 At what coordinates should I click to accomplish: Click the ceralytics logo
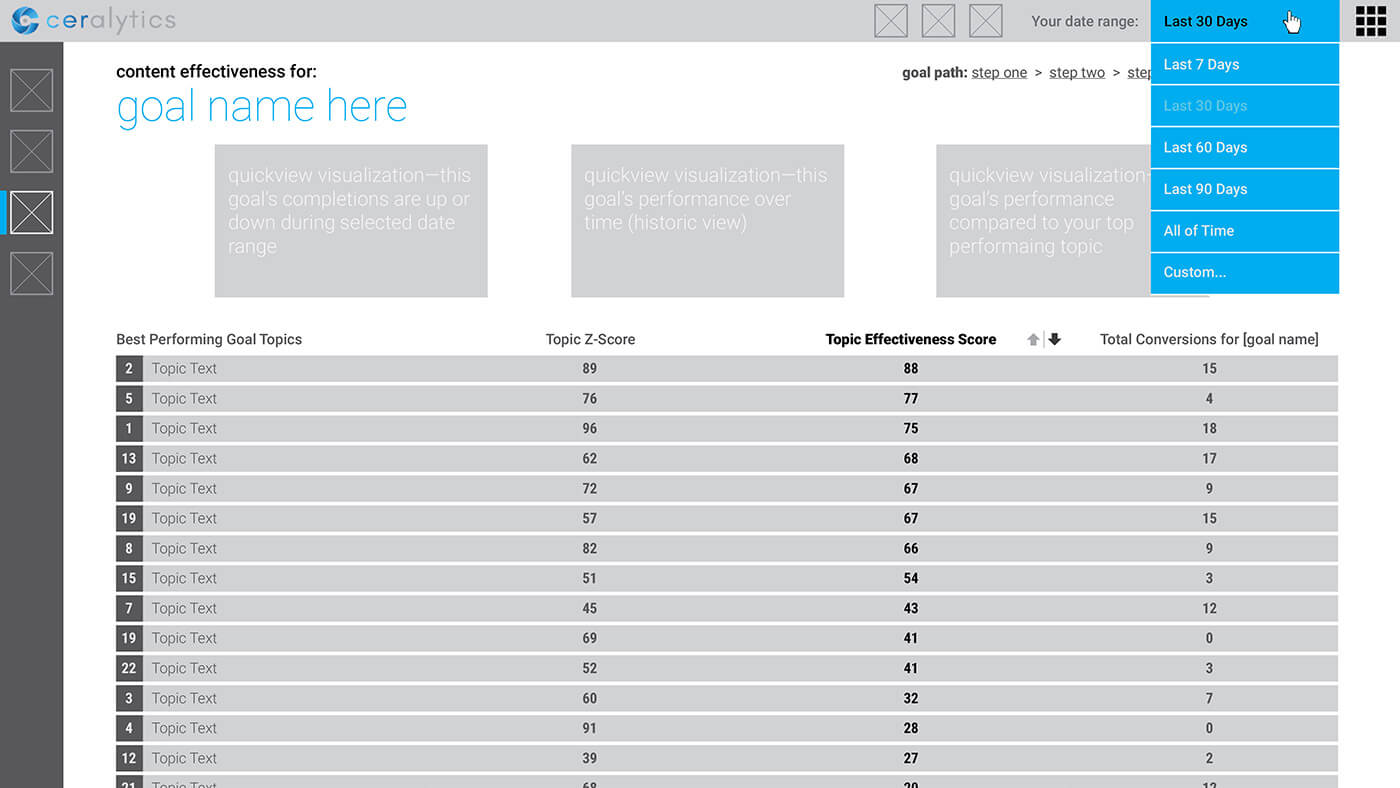[92, 20]
